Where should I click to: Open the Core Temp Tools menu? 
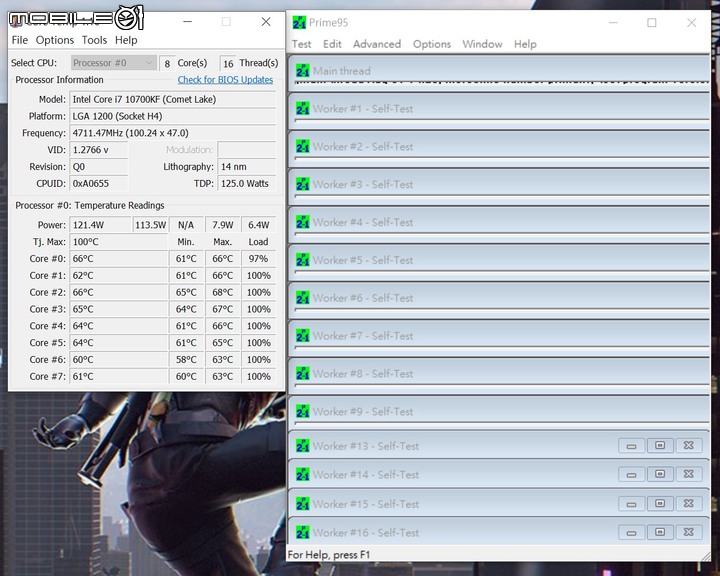94,40
